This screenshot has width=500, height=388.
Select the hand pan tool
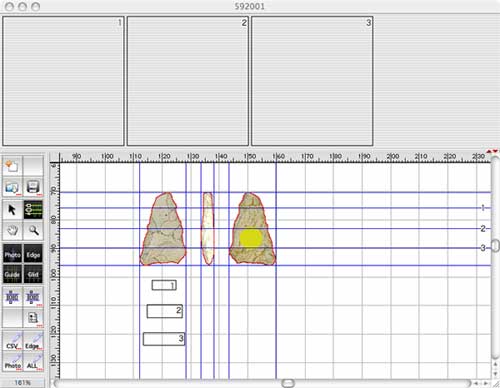click(x=12, y=230)
